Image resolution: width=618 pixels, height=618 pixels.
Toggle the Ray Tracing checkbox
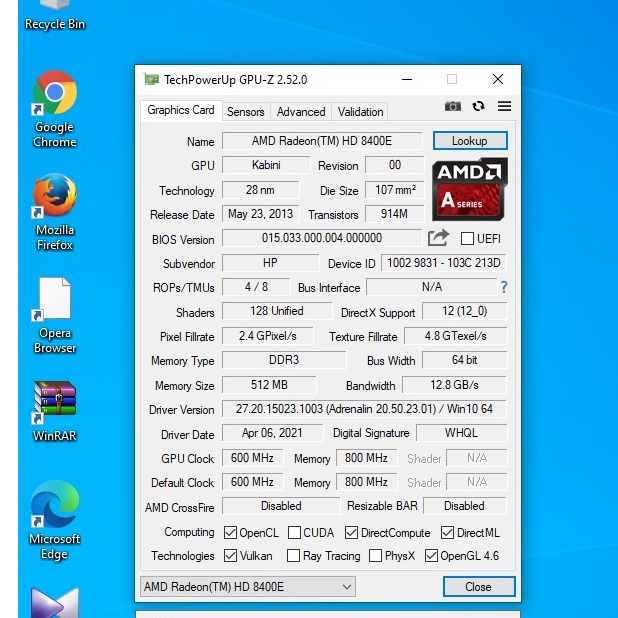[293, 556]
